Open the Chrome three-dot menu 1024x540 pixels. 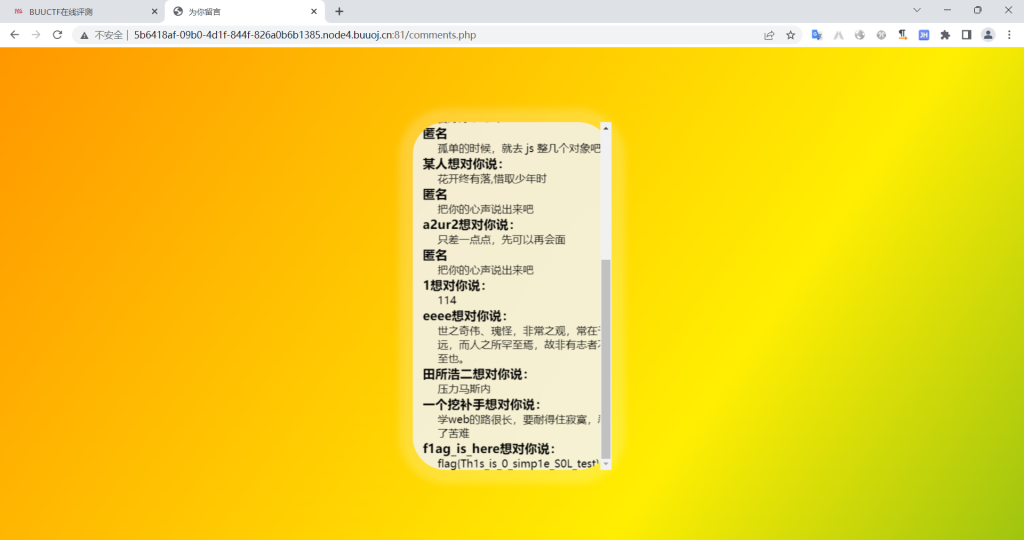[x=1009, y=34]
